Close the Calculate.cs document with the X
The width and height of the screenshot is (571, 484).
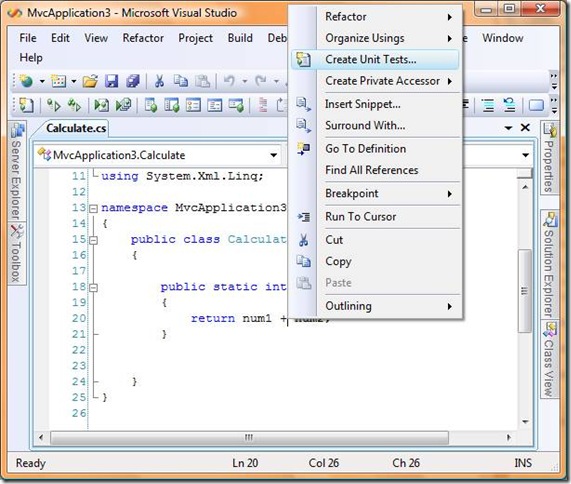pos(525,127)
